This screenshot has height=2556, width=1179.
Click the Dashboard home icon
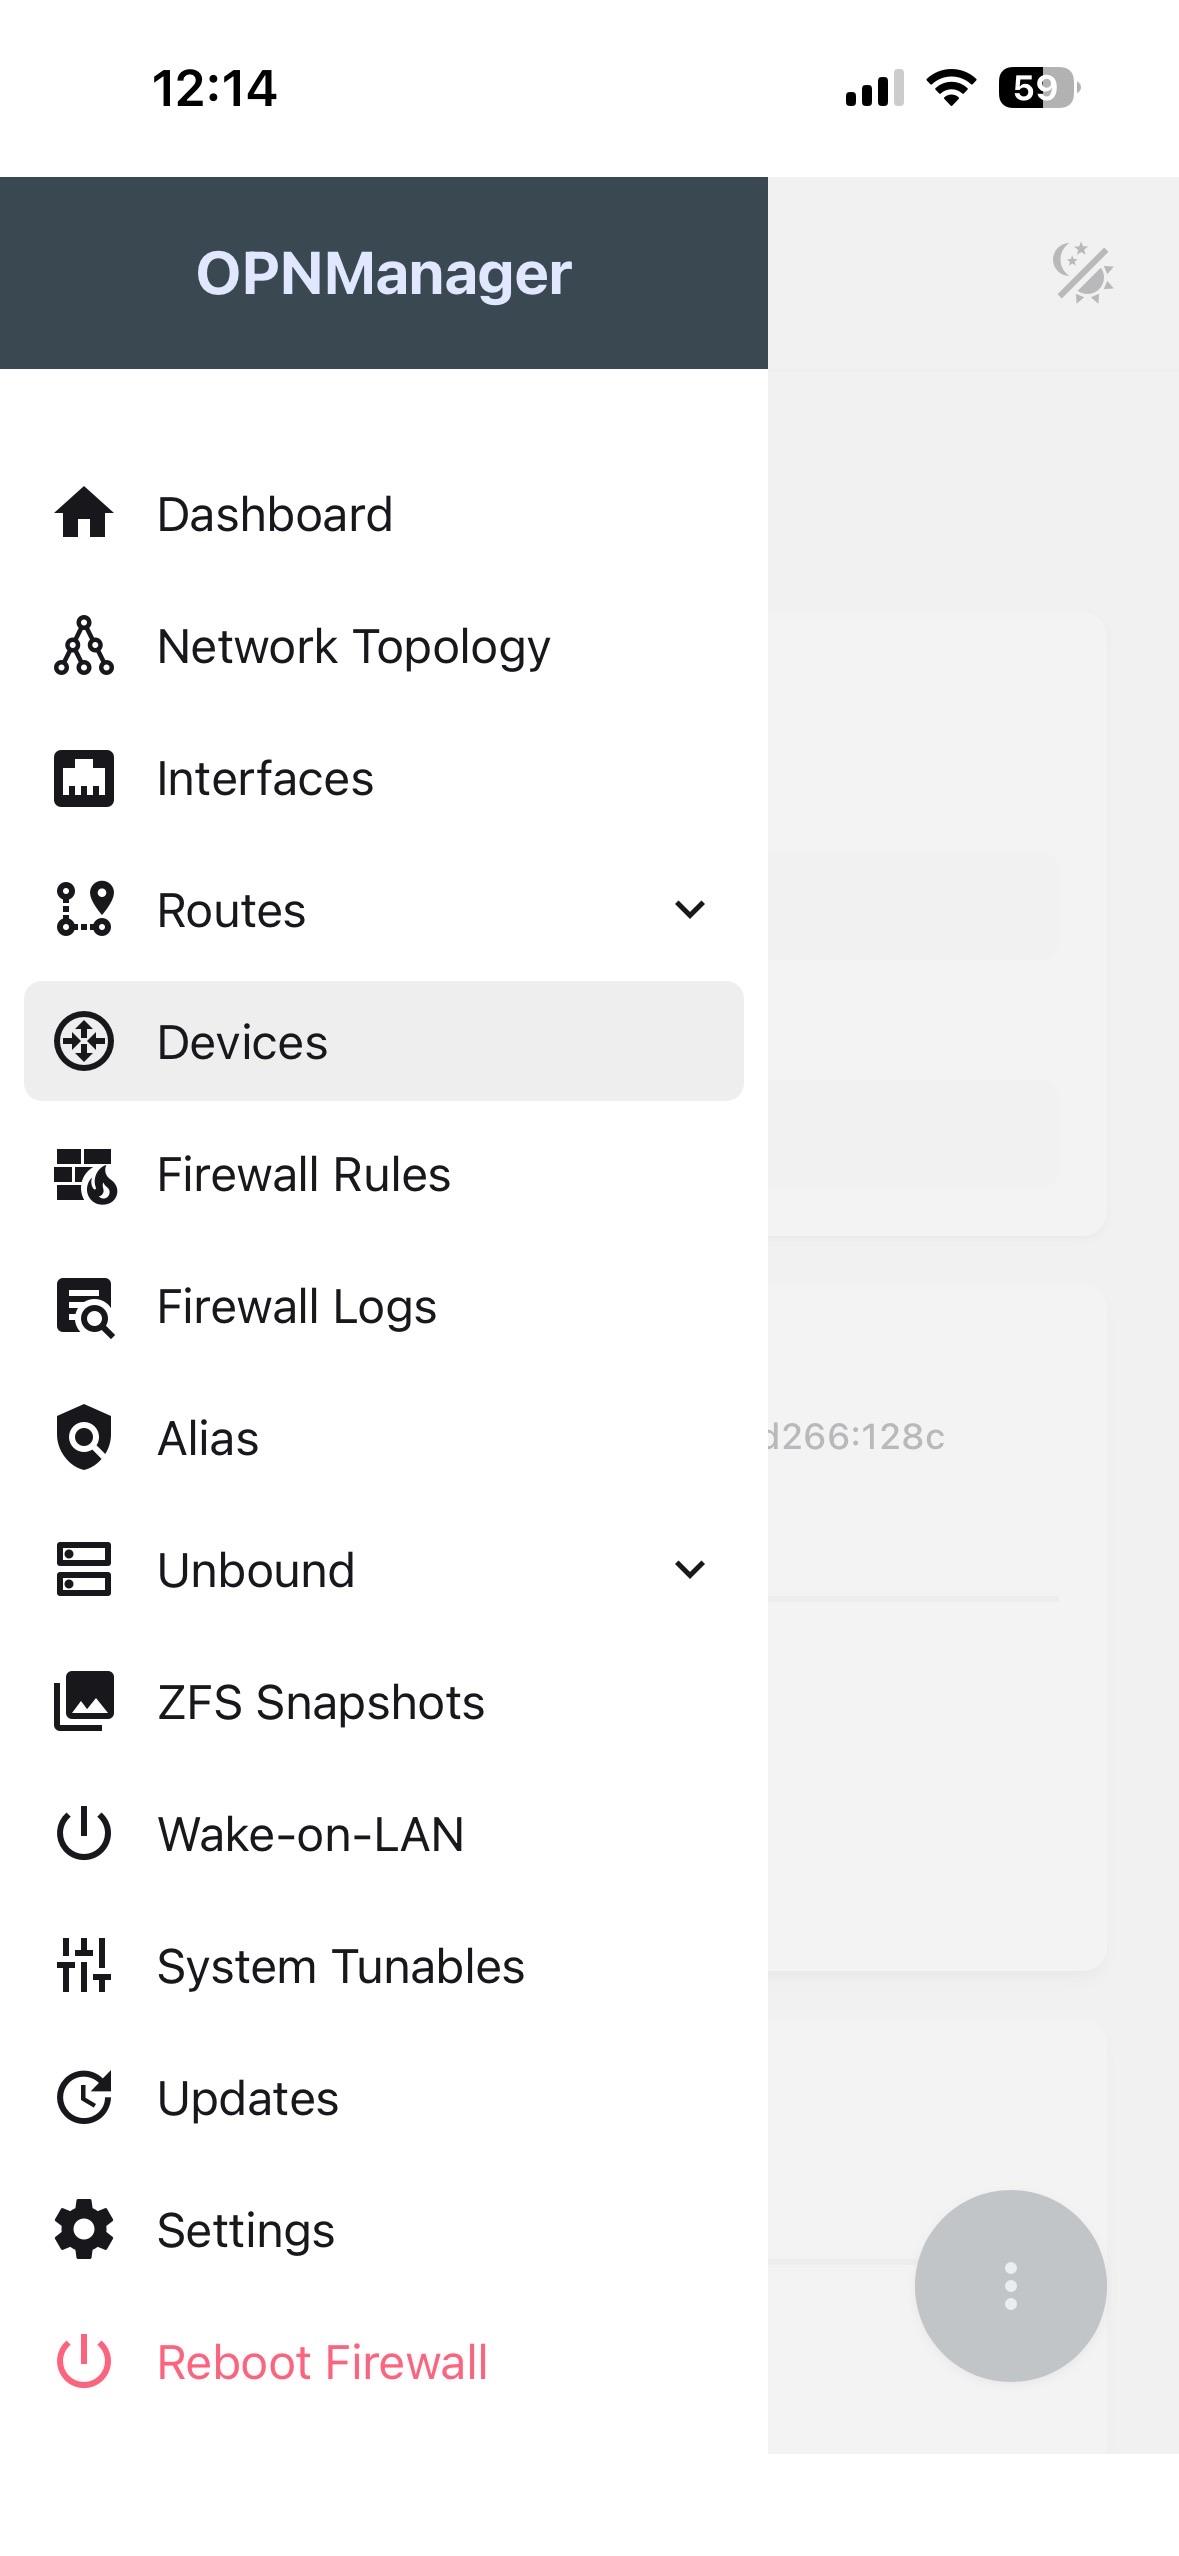[x=84, y=514]
